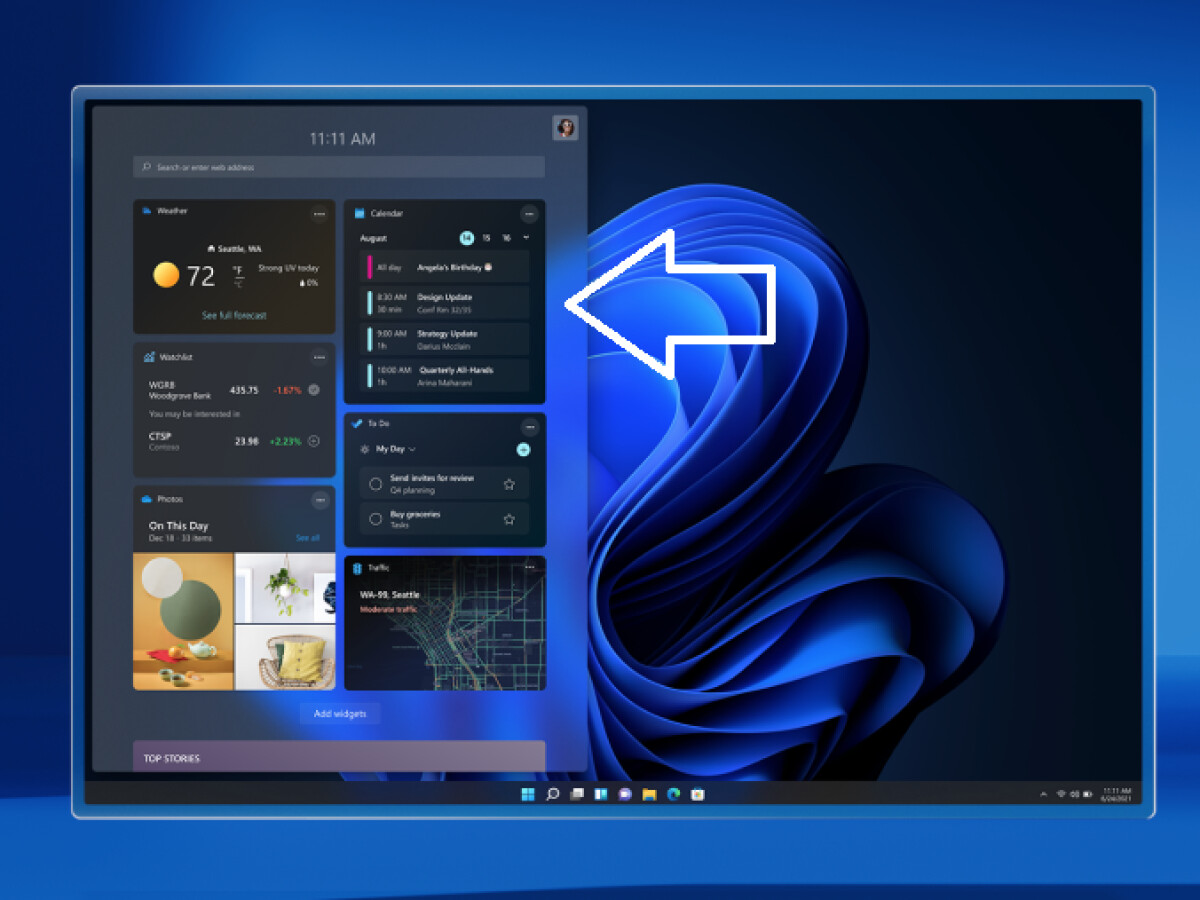This screenshot has width=1200, height=900.
Task: Open File Explorer from the taskbar
Action: click(649, 794)
